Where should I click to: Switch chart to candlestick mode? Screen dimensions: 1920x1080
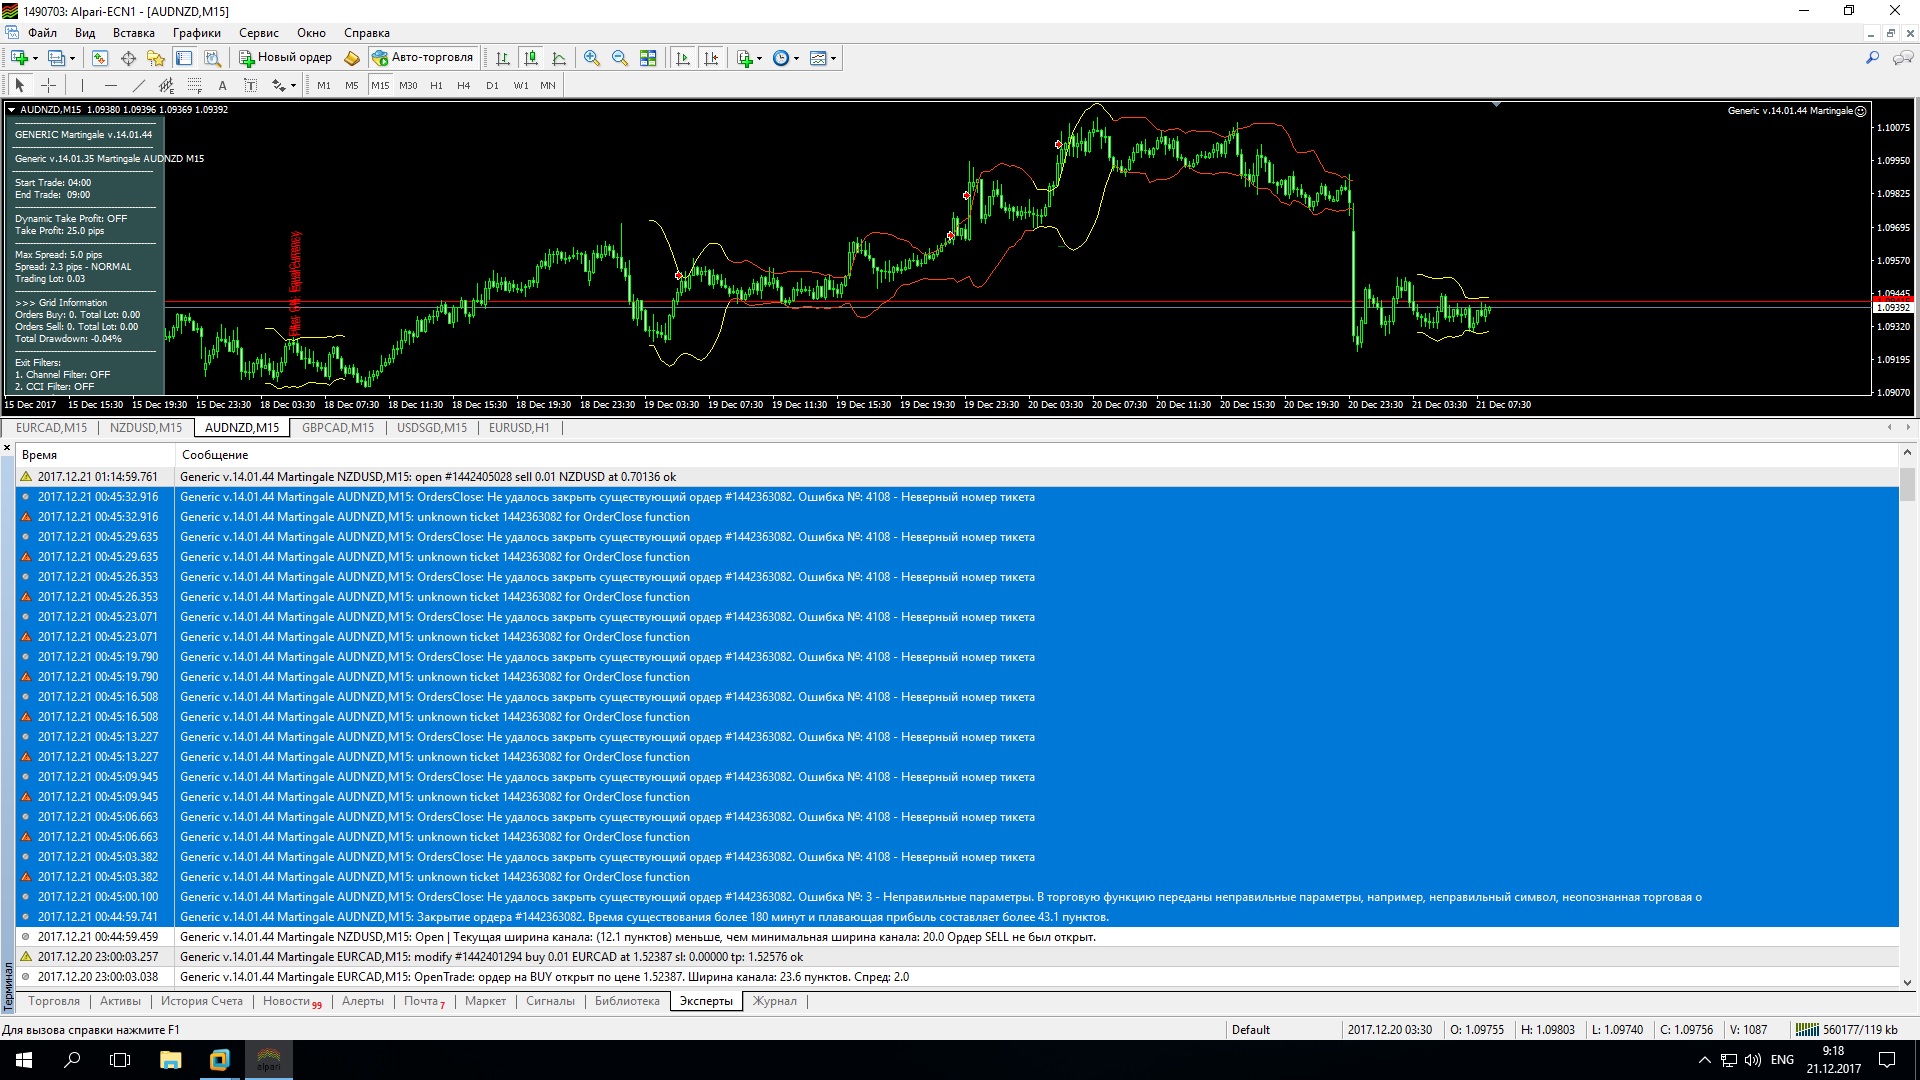coord(531,58)
